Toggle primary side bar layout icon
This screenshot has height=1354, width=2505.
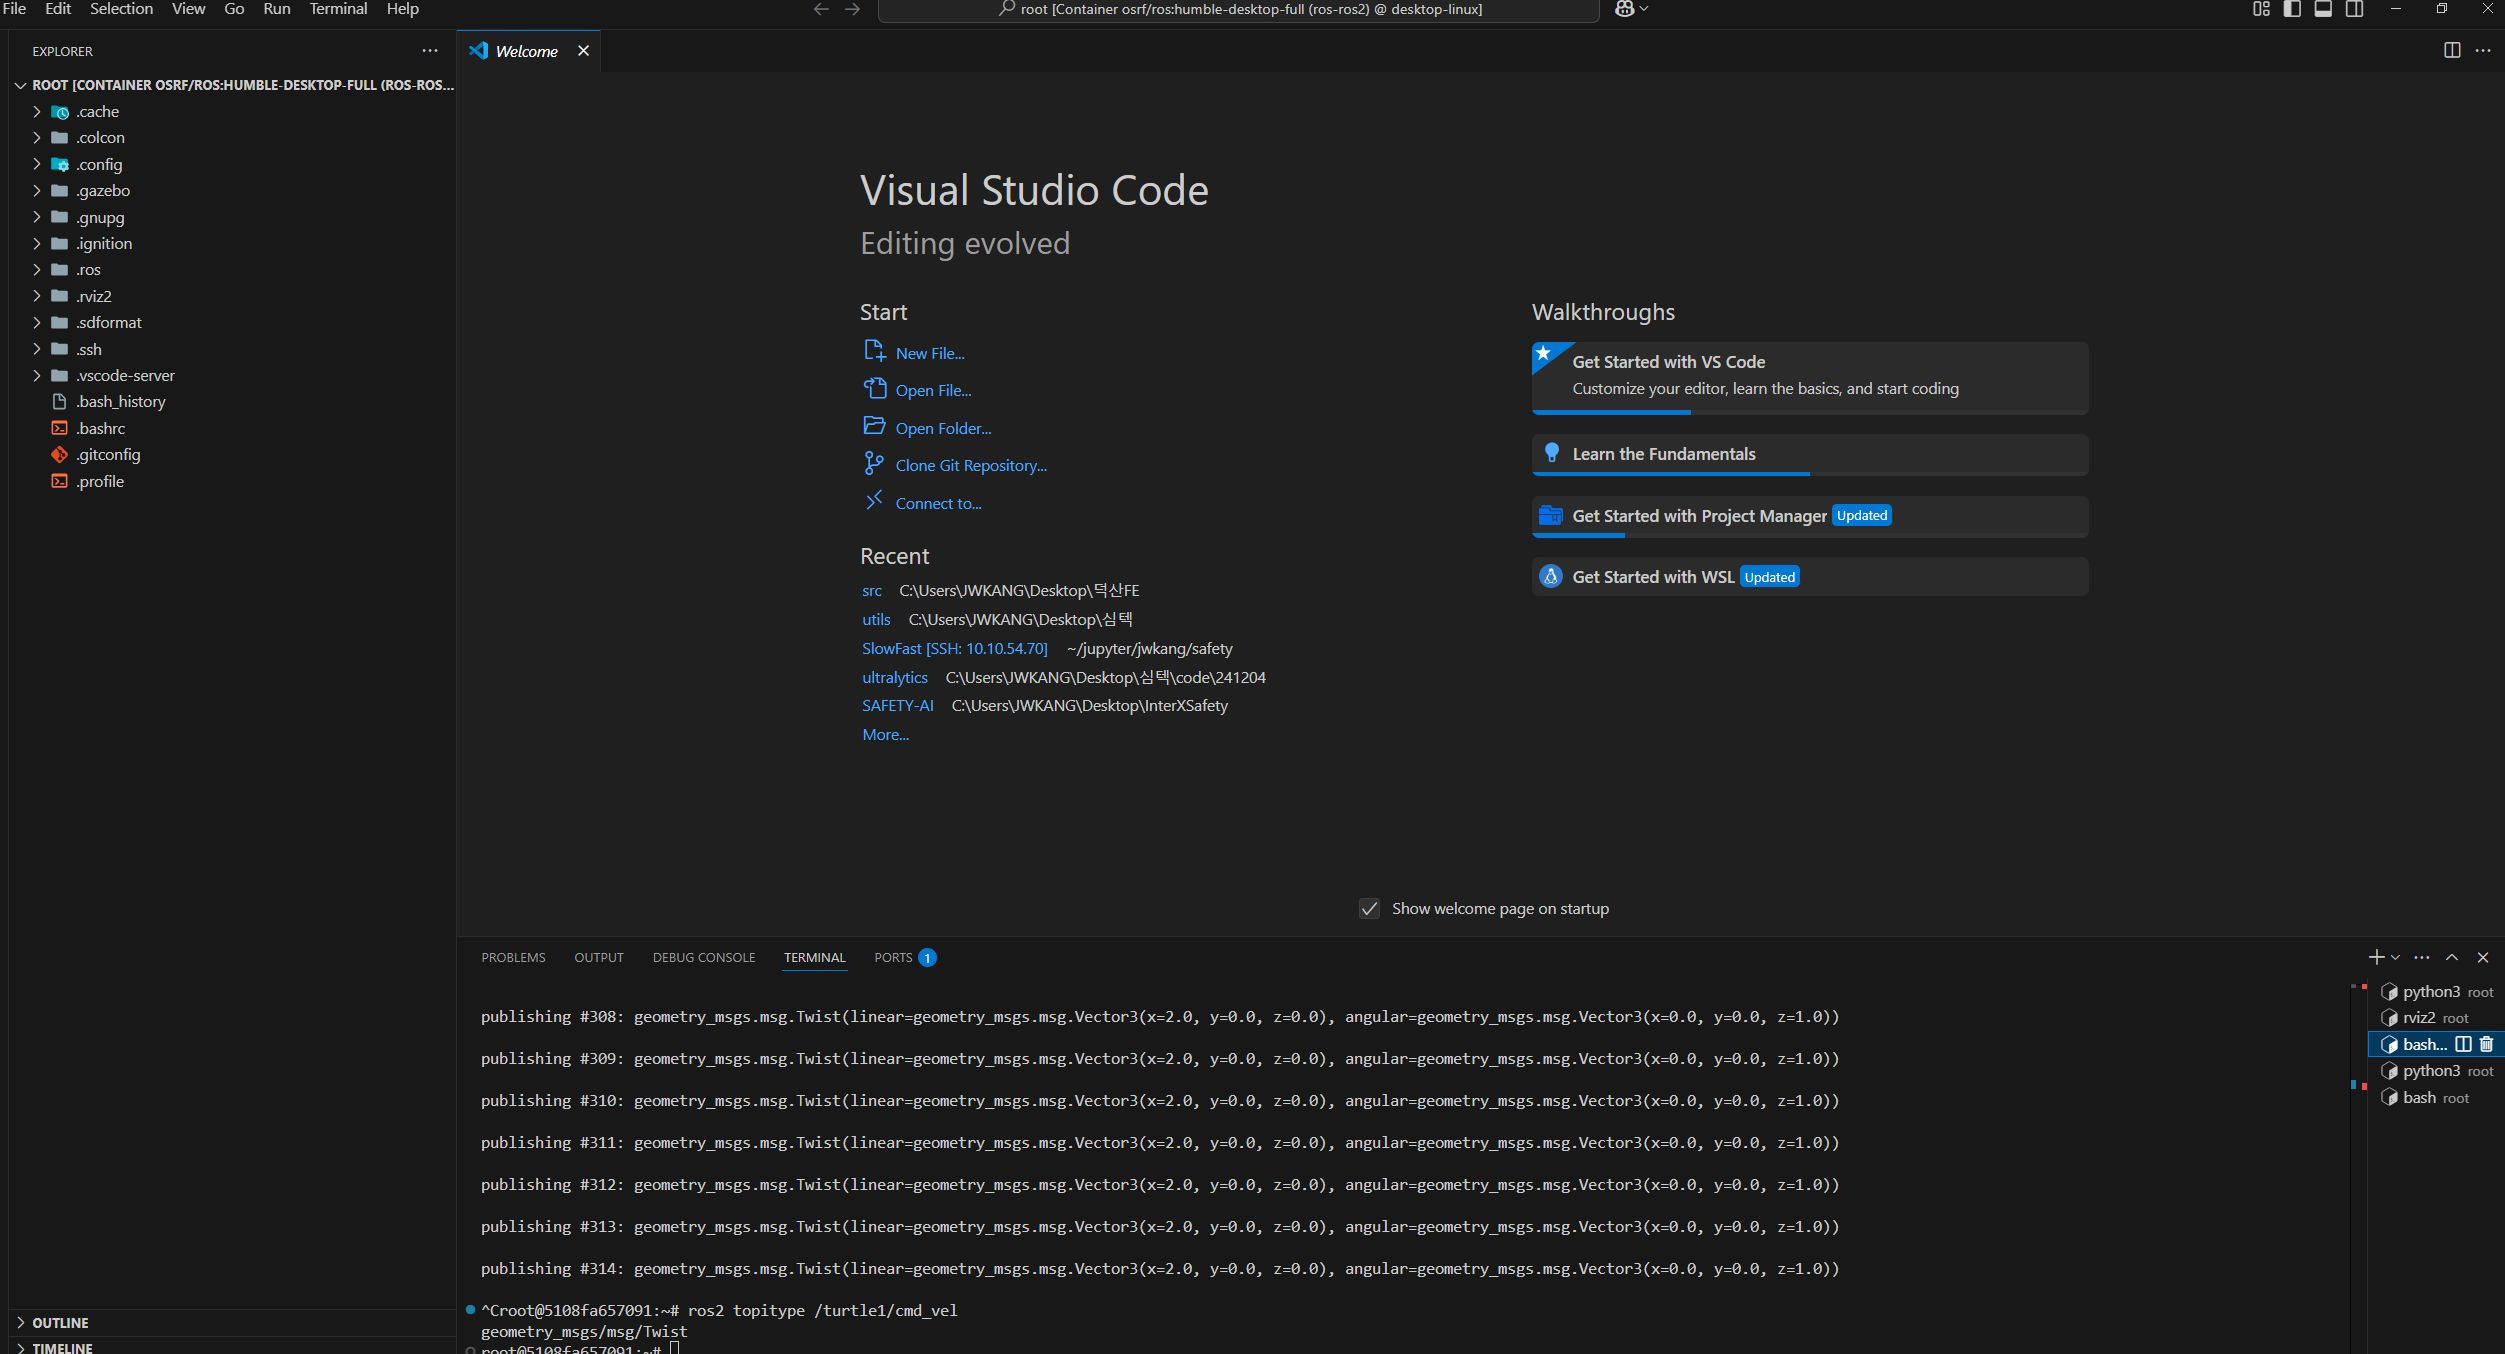(2292, 9)
